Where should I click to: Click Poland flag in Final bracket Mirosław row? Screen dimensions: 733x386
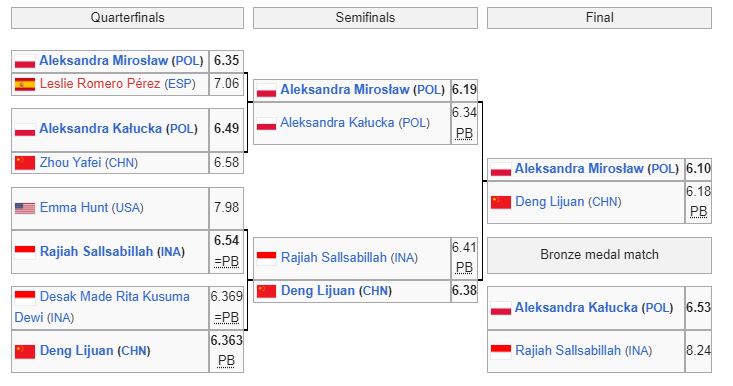pos(501,169)
